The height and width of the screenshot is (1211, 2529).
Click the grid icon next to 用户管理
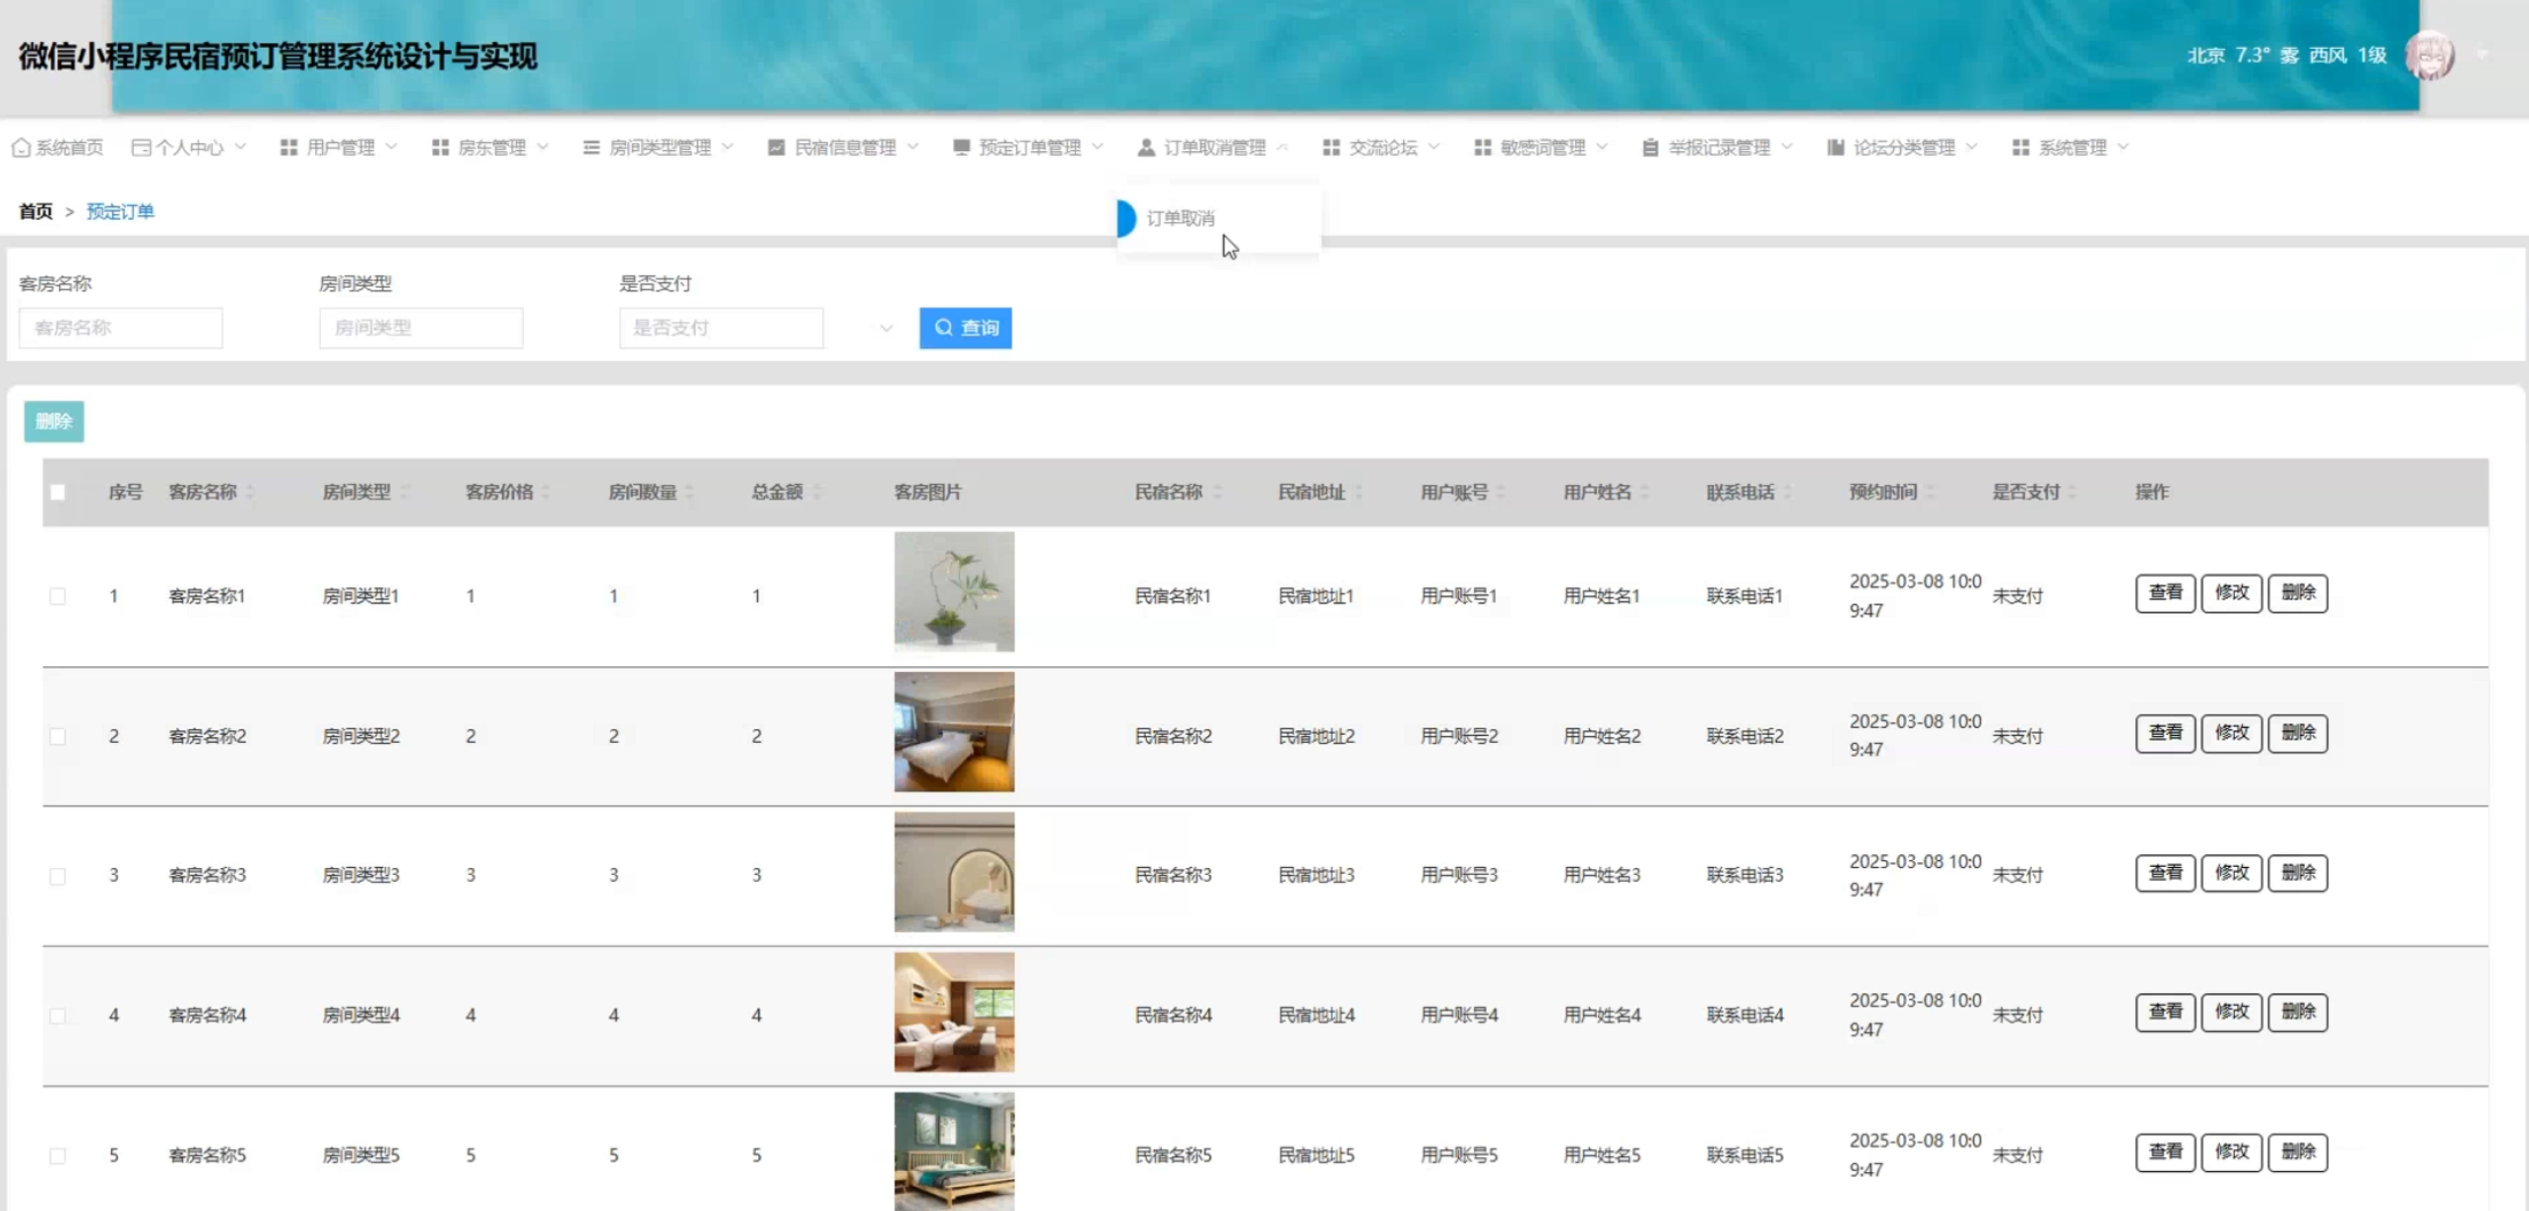pyautogui.click(x=289, y=148)
